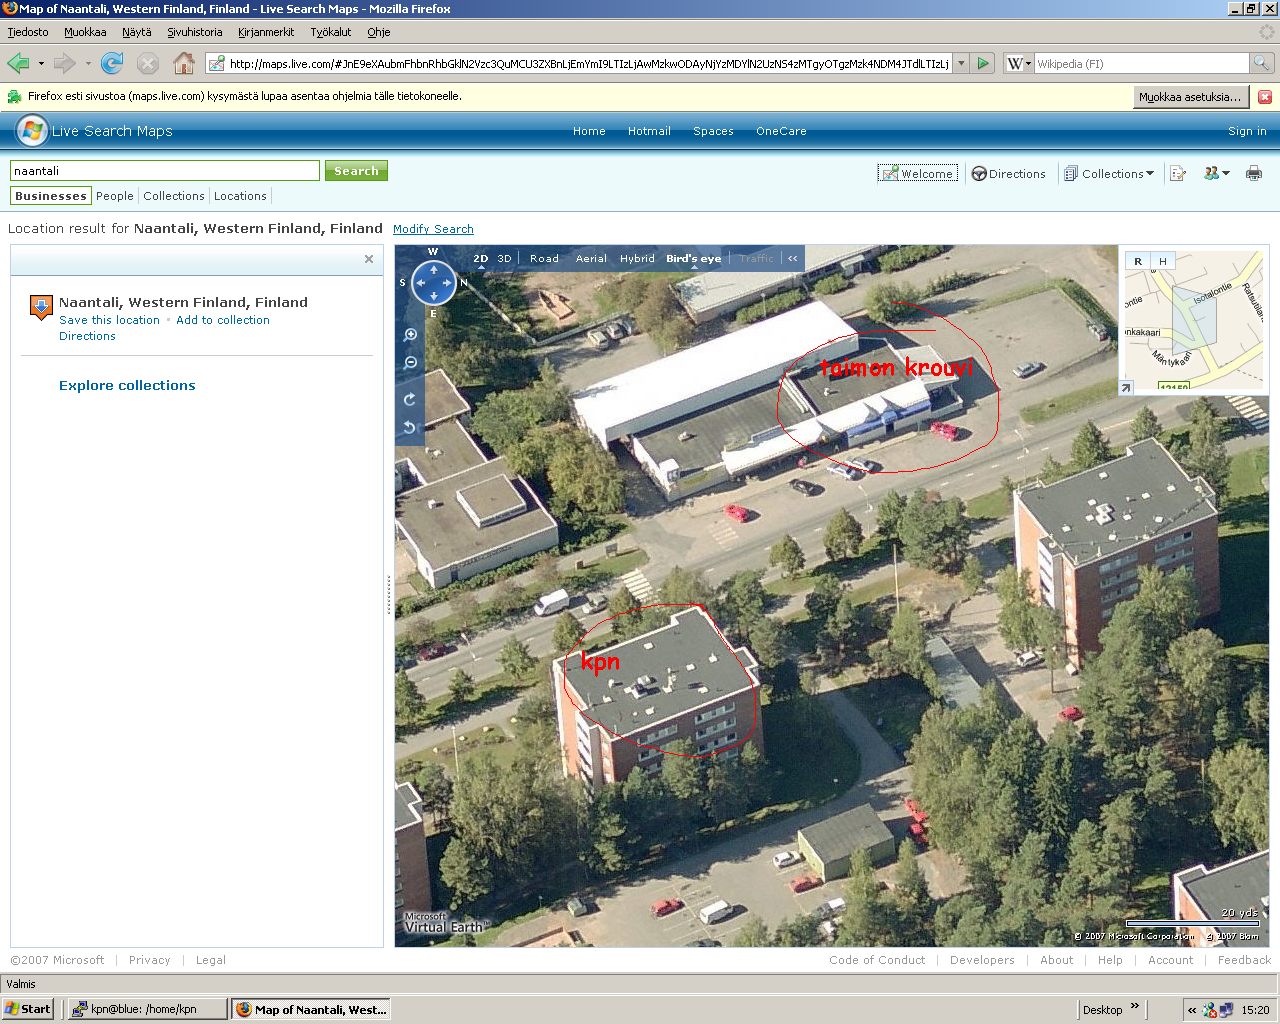Click the orange Naantali result pushpin icon

(x=41, y=307)
